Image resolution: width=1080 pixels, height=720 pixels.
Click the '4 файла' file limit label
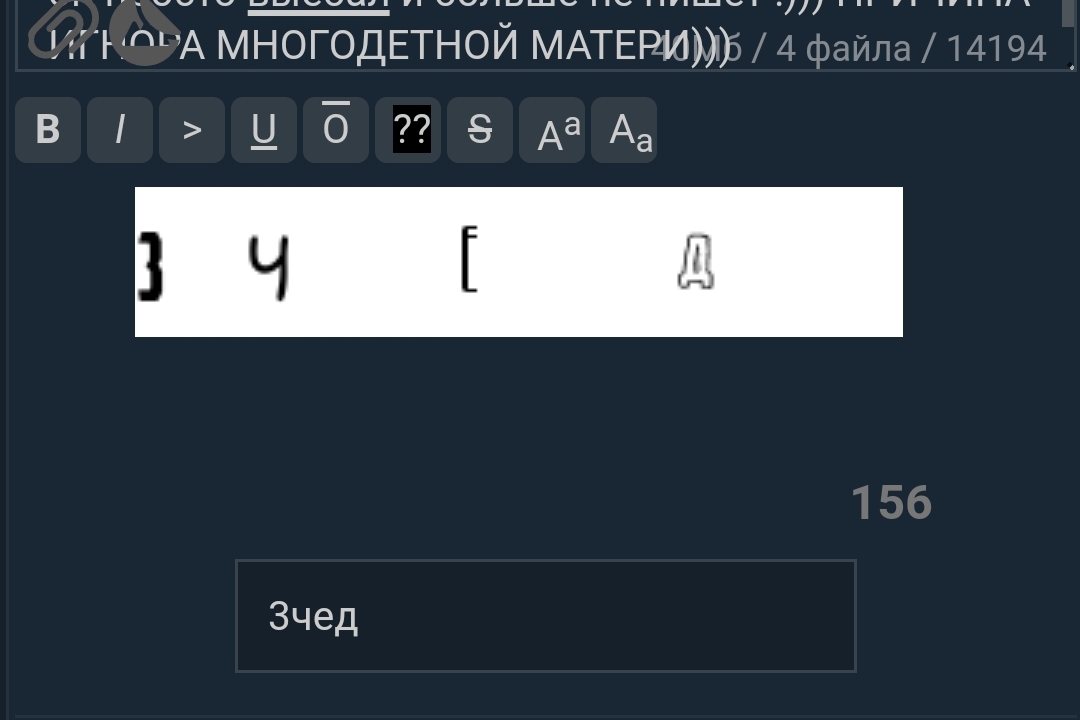click(844, 49)
